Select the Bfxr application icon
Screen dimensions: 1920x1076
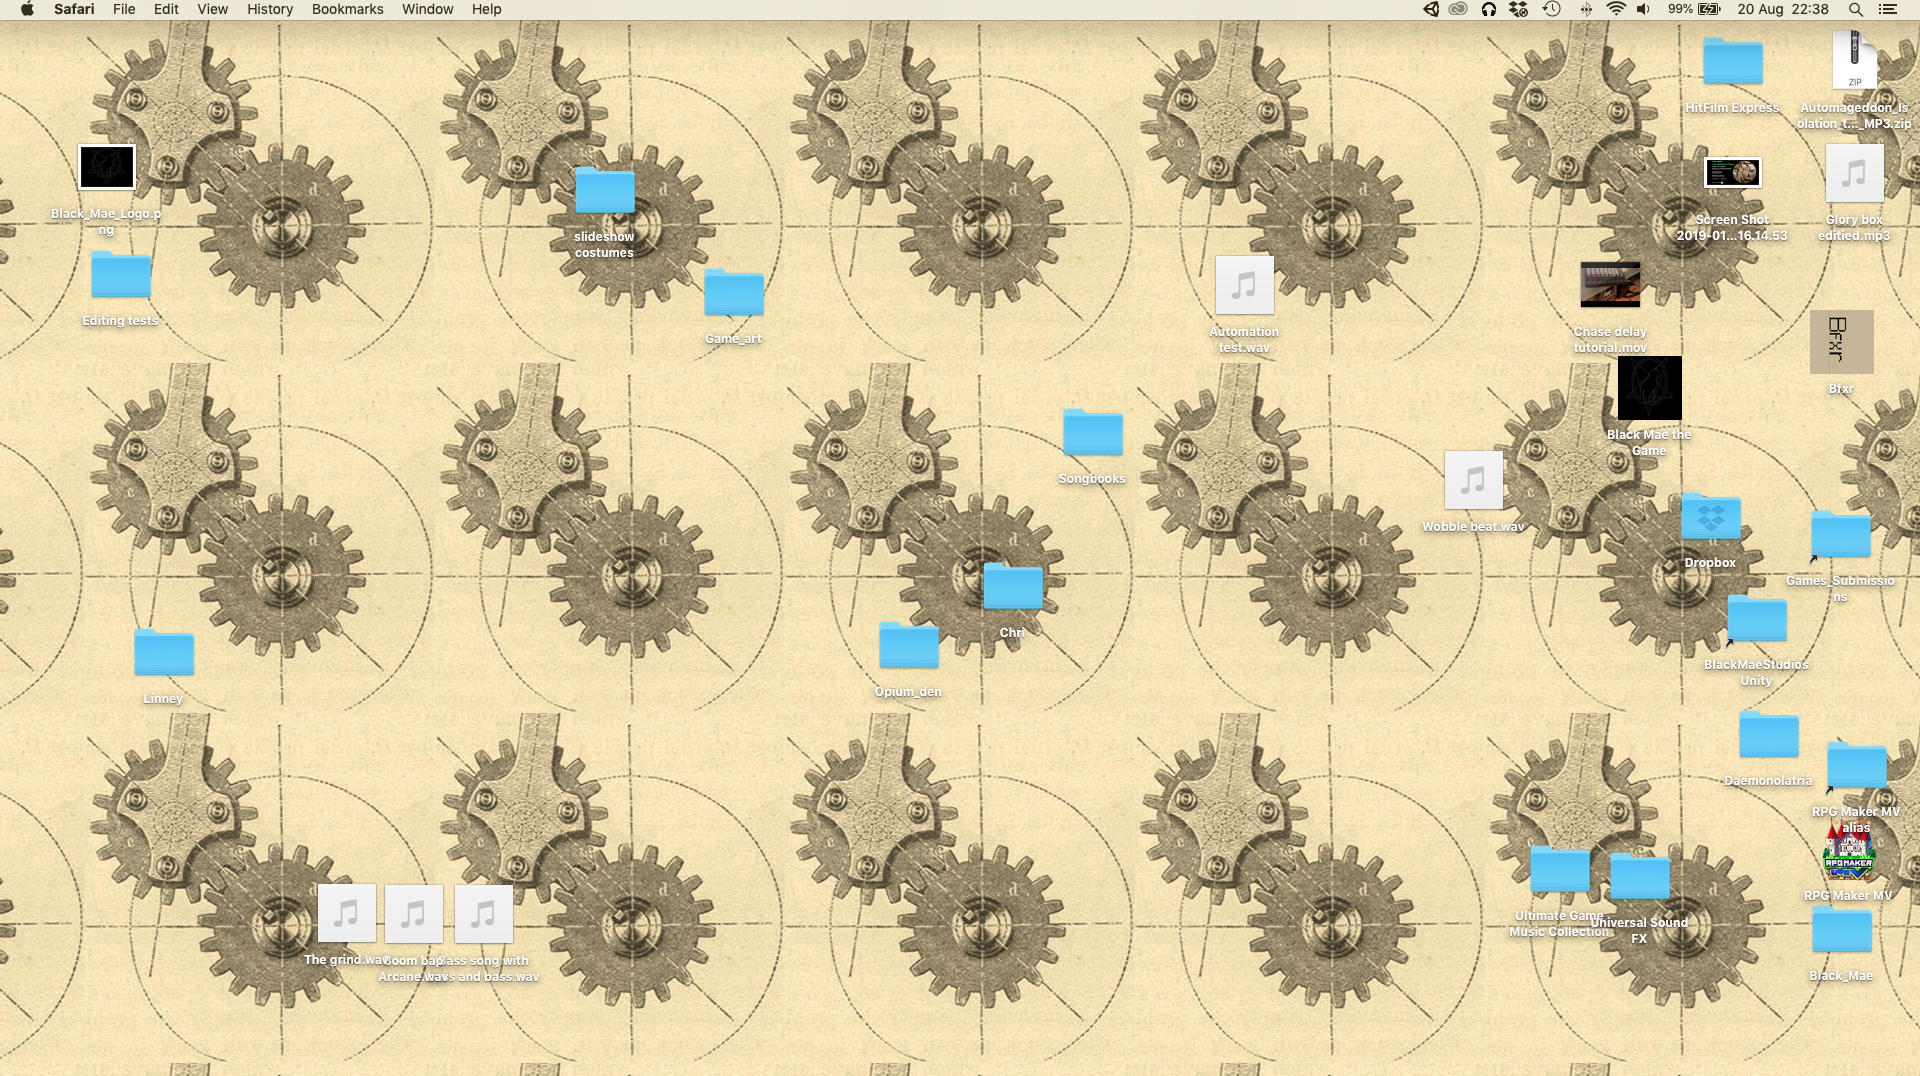pos(1842,342)
